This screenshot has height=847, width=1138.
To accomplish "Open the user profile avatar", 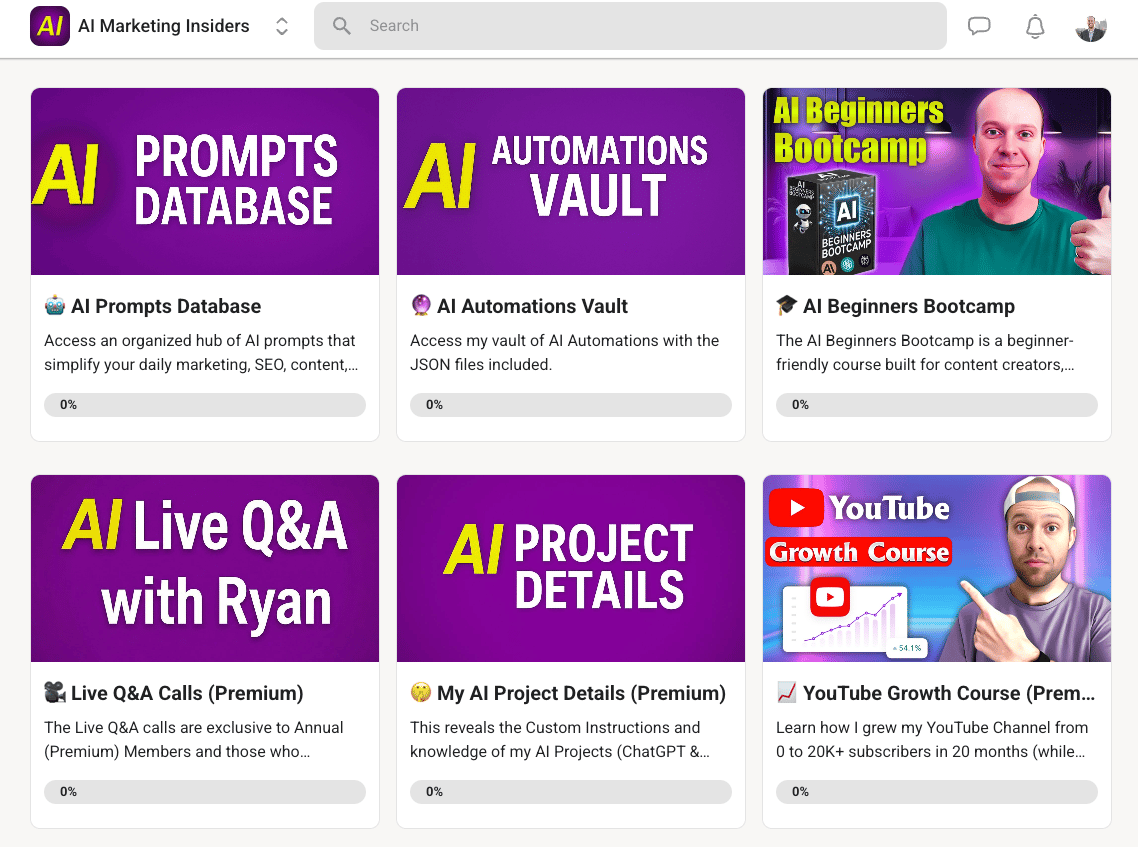I will click(1091, 27).
